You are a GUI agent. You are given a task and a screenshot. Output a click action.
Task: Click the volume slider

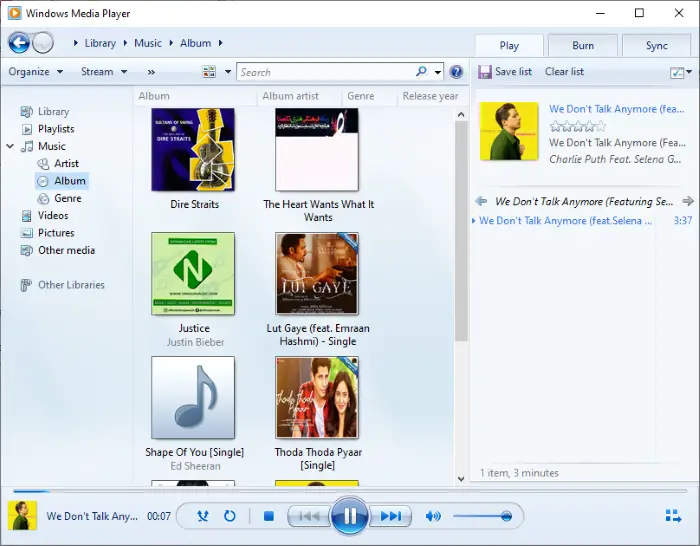click(483, 517)
